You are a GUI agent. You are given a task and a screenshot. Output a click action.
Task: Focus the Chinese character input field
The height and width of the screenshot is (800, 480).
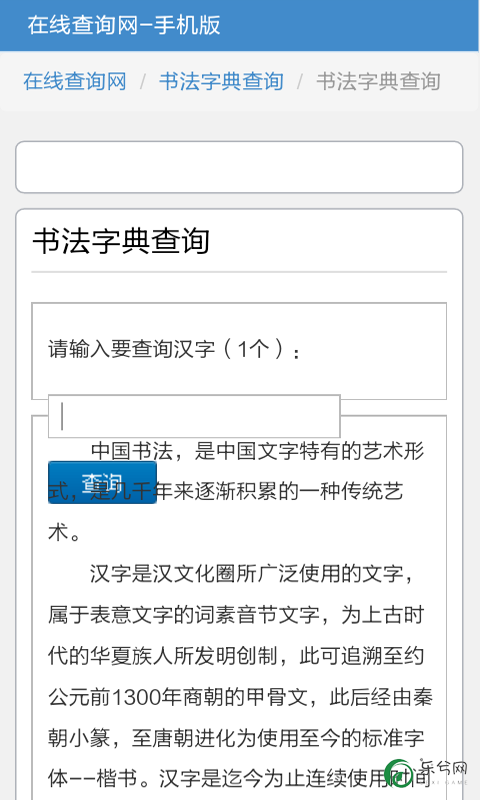(x=194, y=416)
